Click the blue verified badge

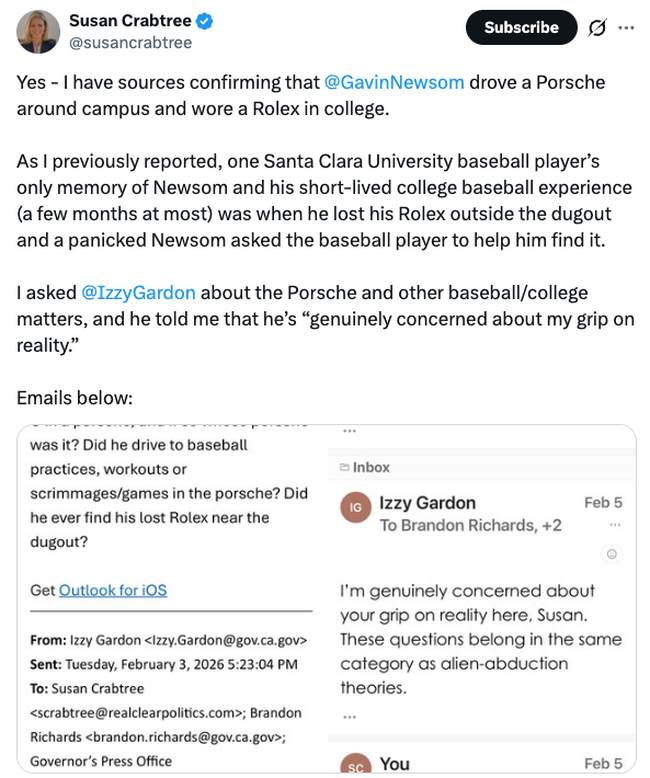[204, 21]
